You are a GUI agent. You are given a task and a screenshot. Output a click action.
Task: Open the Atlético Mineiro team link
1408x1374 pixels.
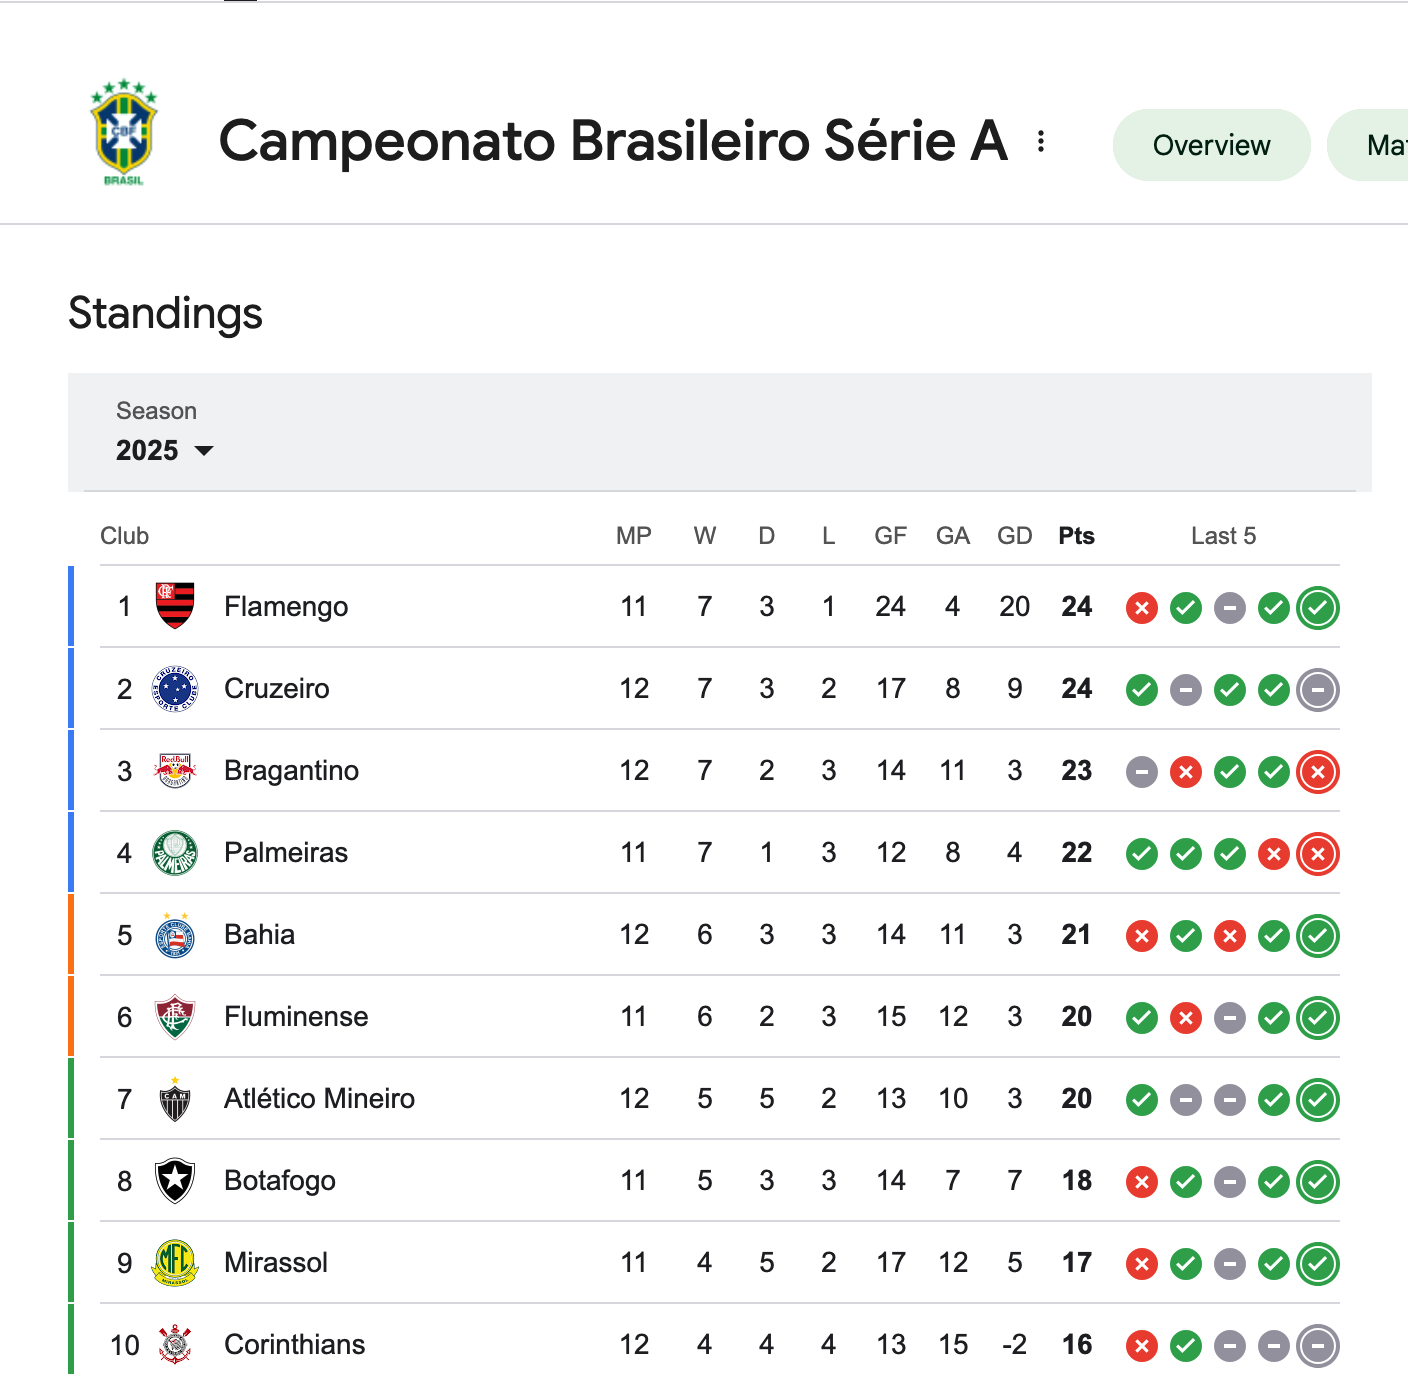[x=319, y=1098]
